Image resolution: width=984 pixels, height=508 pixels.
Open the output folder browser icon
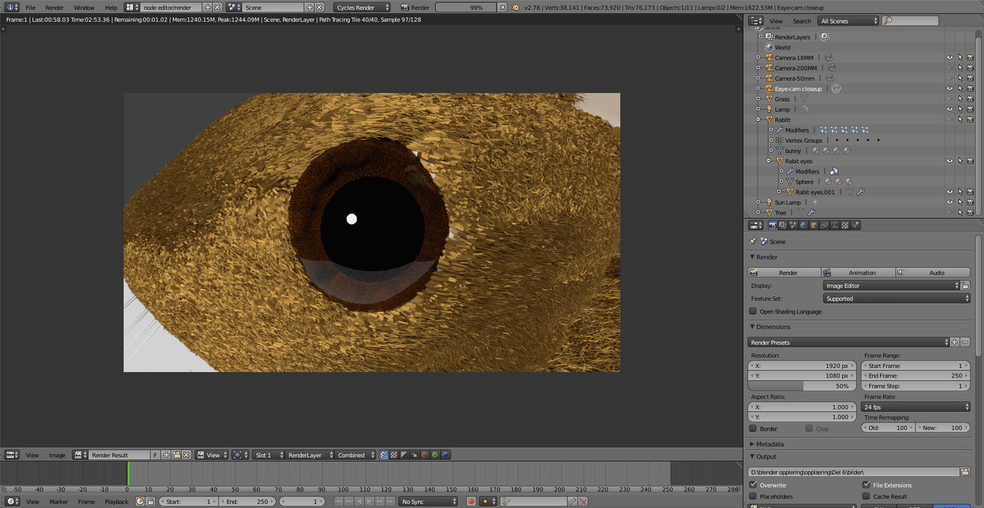click(x=965, y=471)
